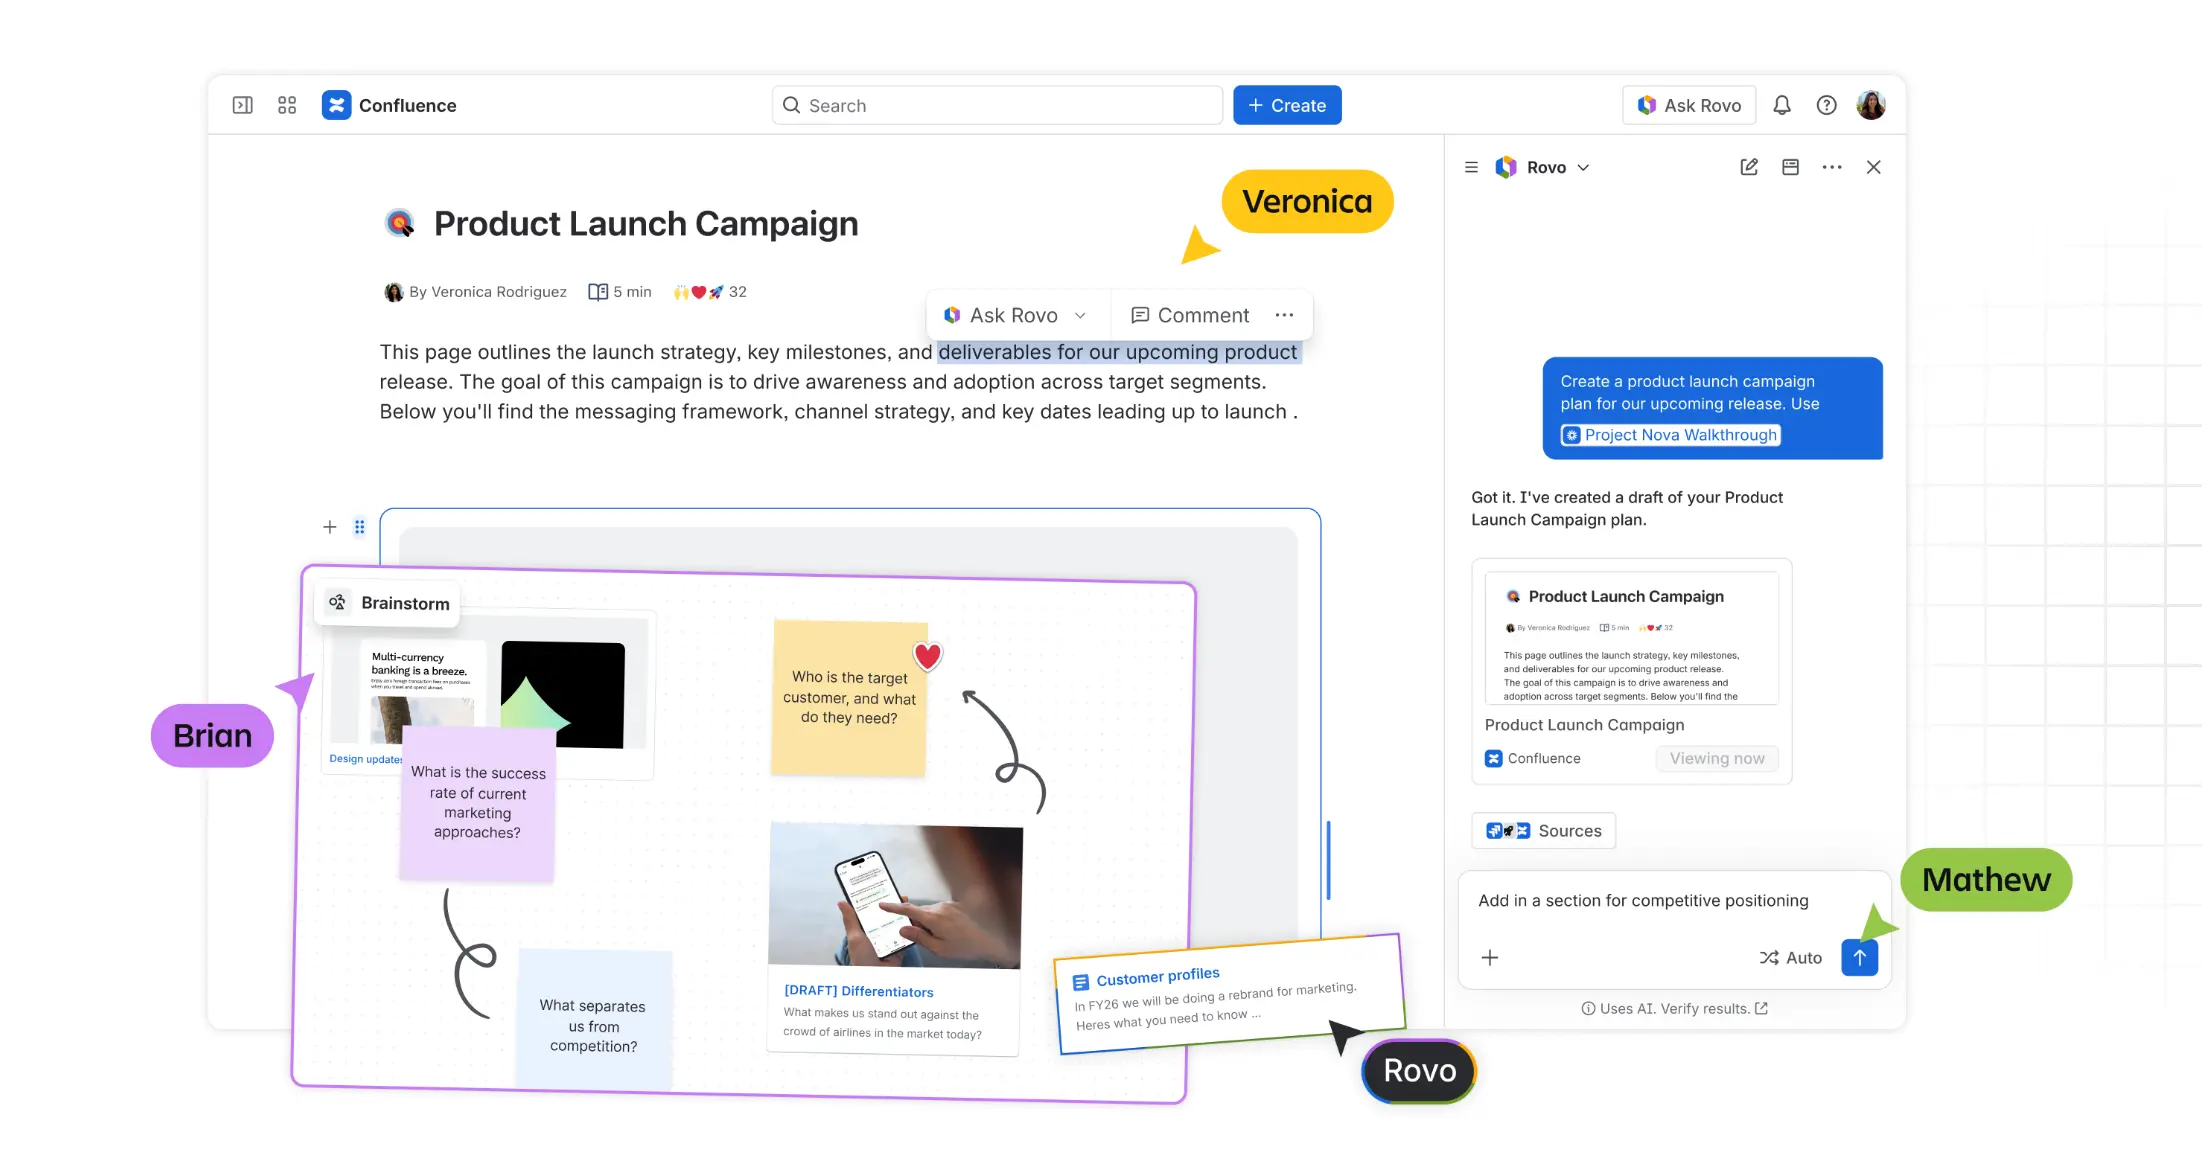Open the help question mark icon
Image resolution: width=2202 pixels, height=1163 pixels.
pos(1826,105)
